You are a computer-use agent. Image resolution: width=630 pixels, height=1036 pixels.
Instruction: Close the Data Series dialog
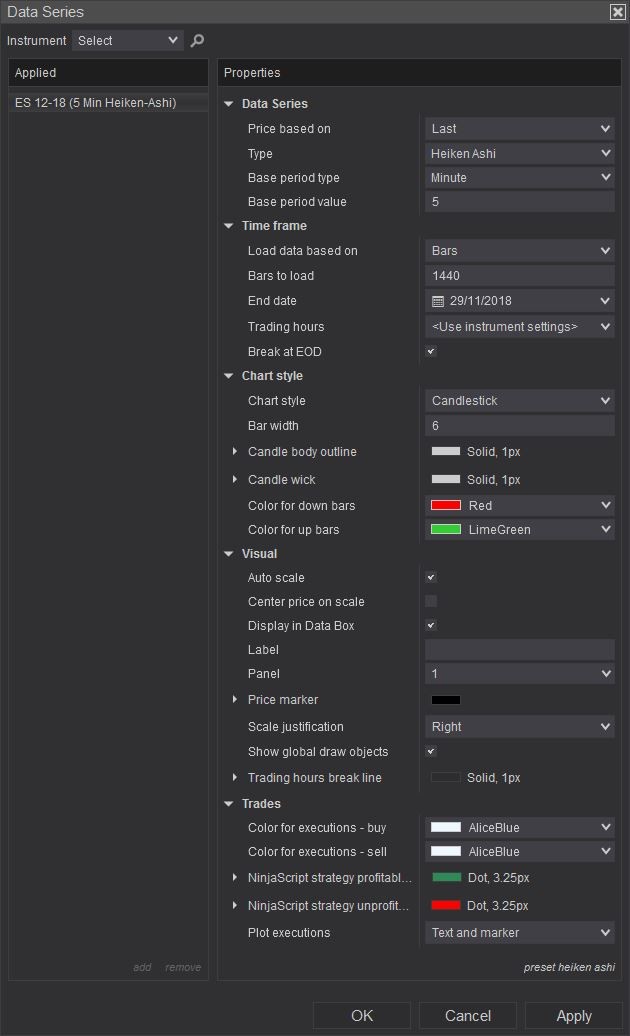[x=617, y=12]
